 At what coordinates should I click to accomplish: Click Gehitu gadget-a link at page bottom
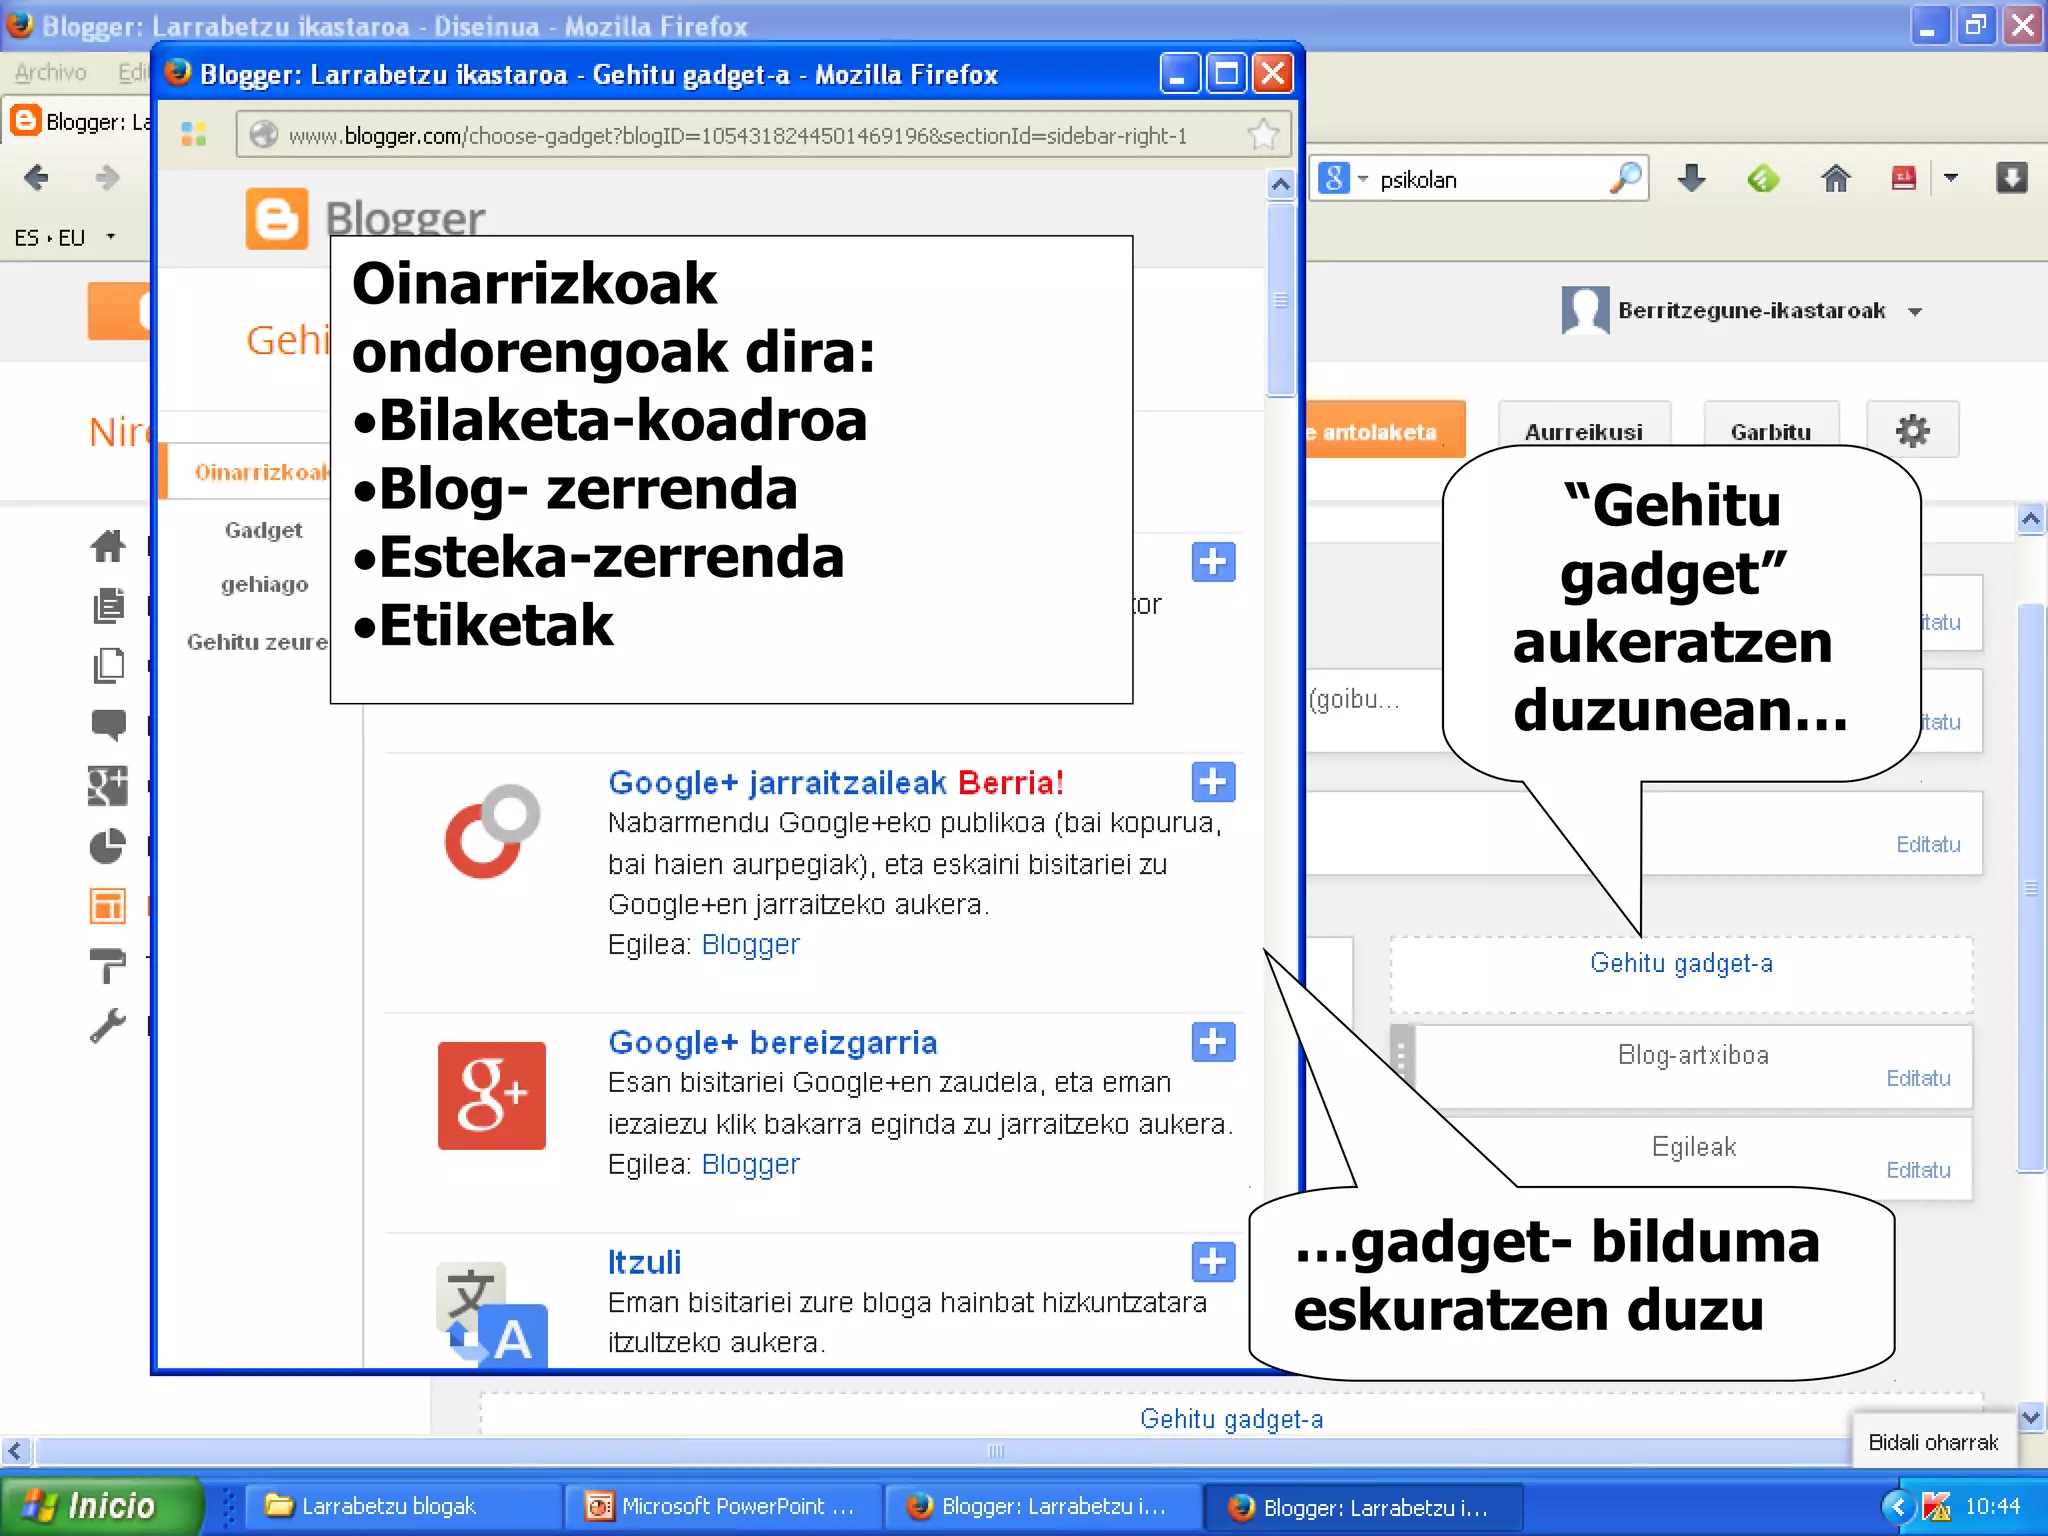(x=1231, y=1419)
